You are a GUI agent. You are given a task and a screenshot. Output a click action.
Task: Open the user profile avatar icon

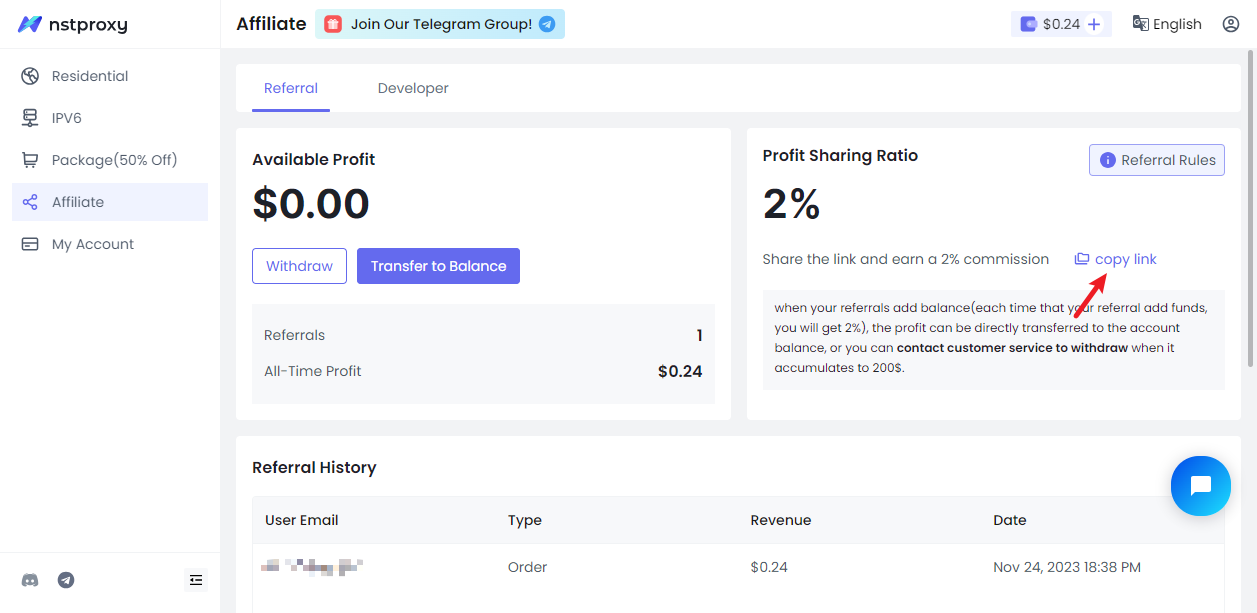pyautogui.click(x=1230, y=24)
